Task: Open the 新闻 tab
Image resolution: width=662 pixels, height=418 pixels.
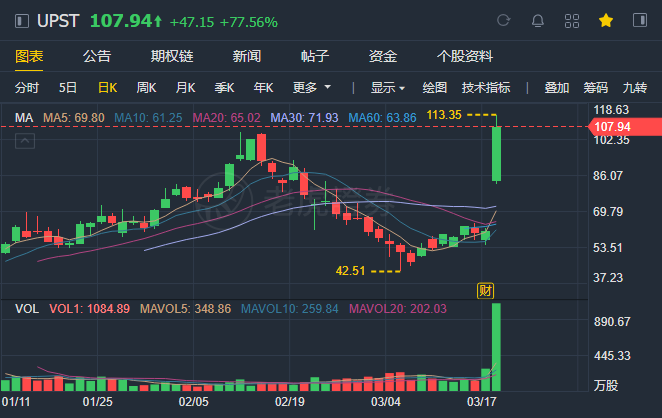Action: [x=247, y=56]
